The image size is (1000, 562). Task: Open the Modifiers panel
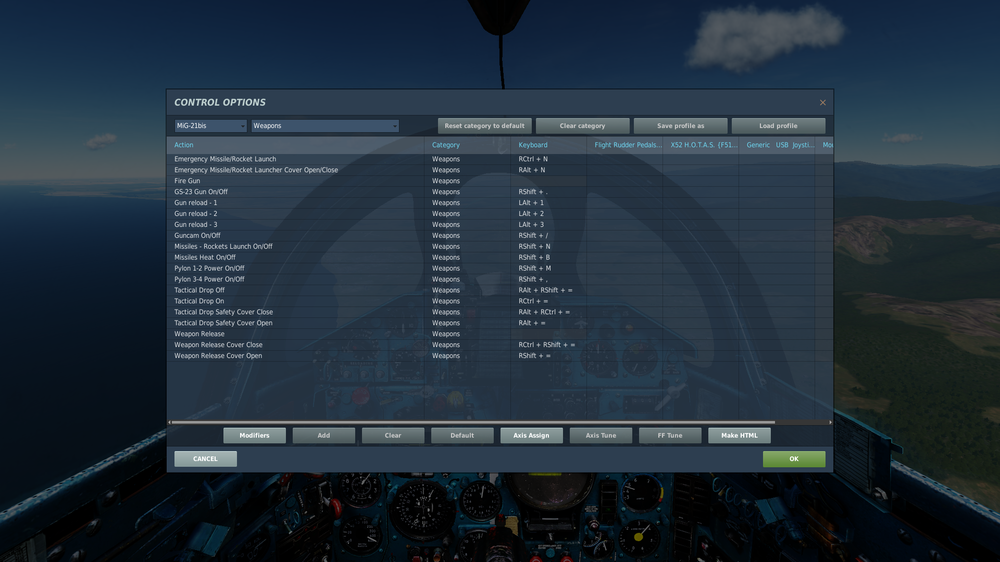click(254, 436)
